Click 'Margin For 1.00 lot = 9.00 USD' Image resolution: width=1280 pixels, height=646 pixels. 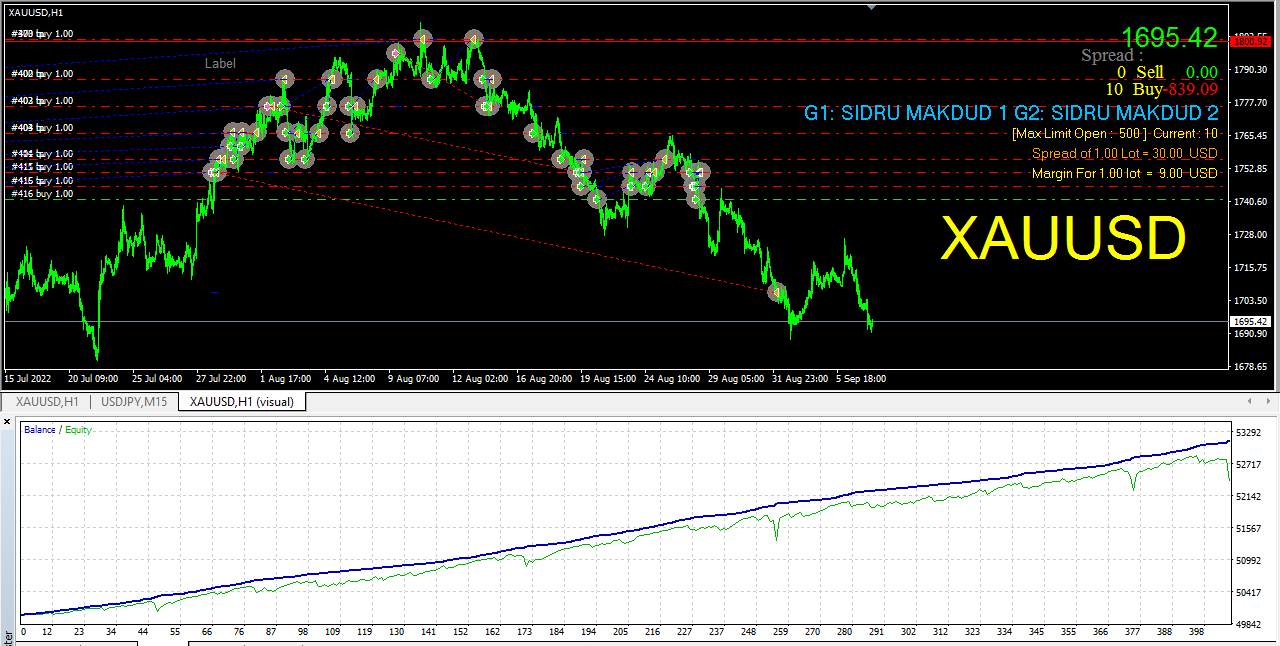point(1125,173)
